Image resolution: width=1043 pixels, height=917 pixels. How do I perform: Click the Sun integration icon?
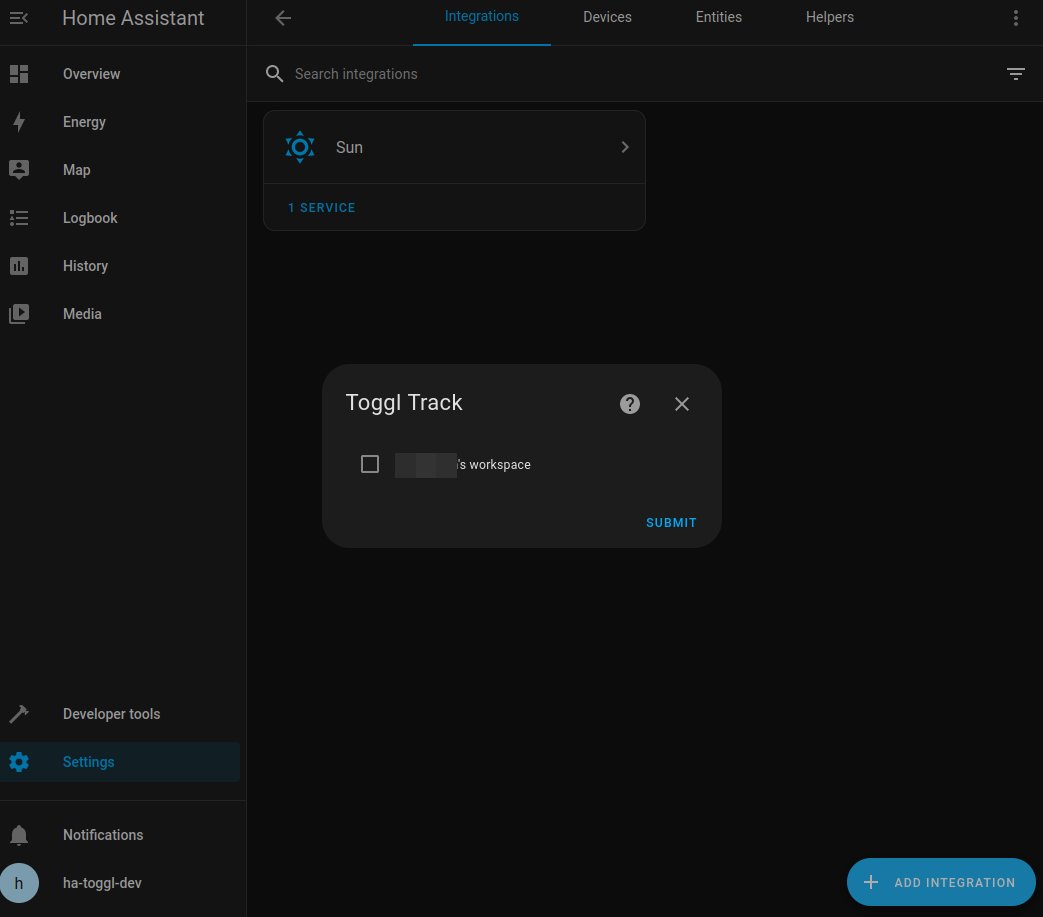click(x=300, y=147)
